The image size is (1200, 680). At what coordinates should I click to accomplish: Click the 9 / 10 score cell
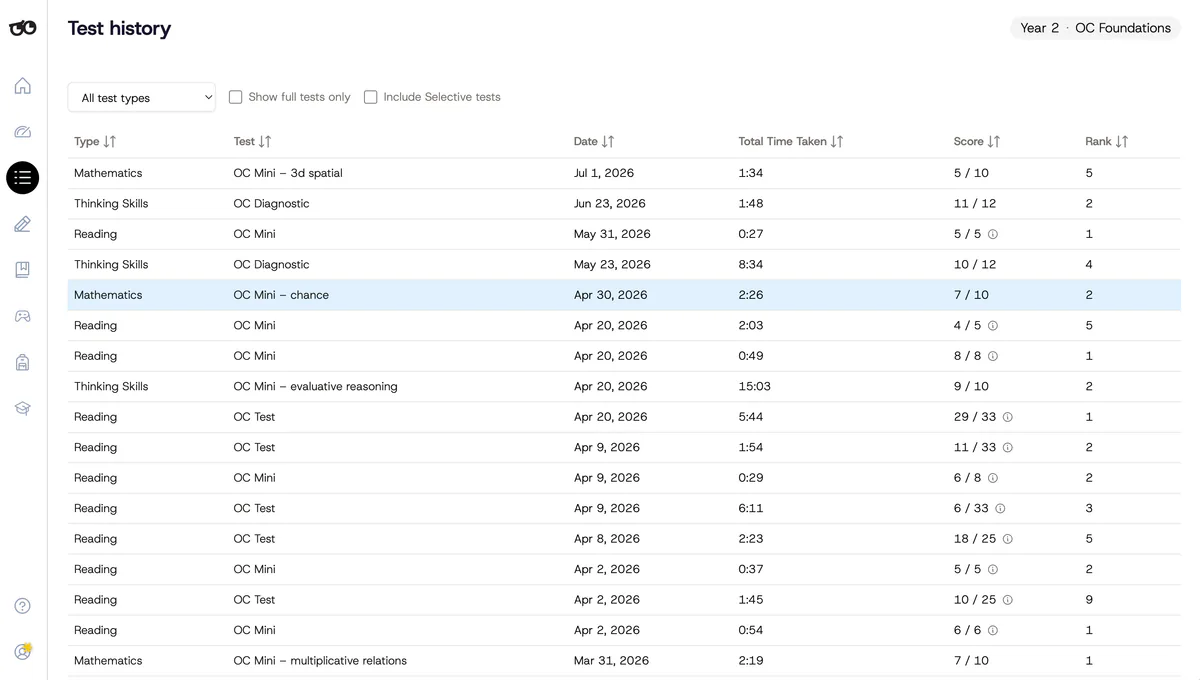(x=971, y=386)
